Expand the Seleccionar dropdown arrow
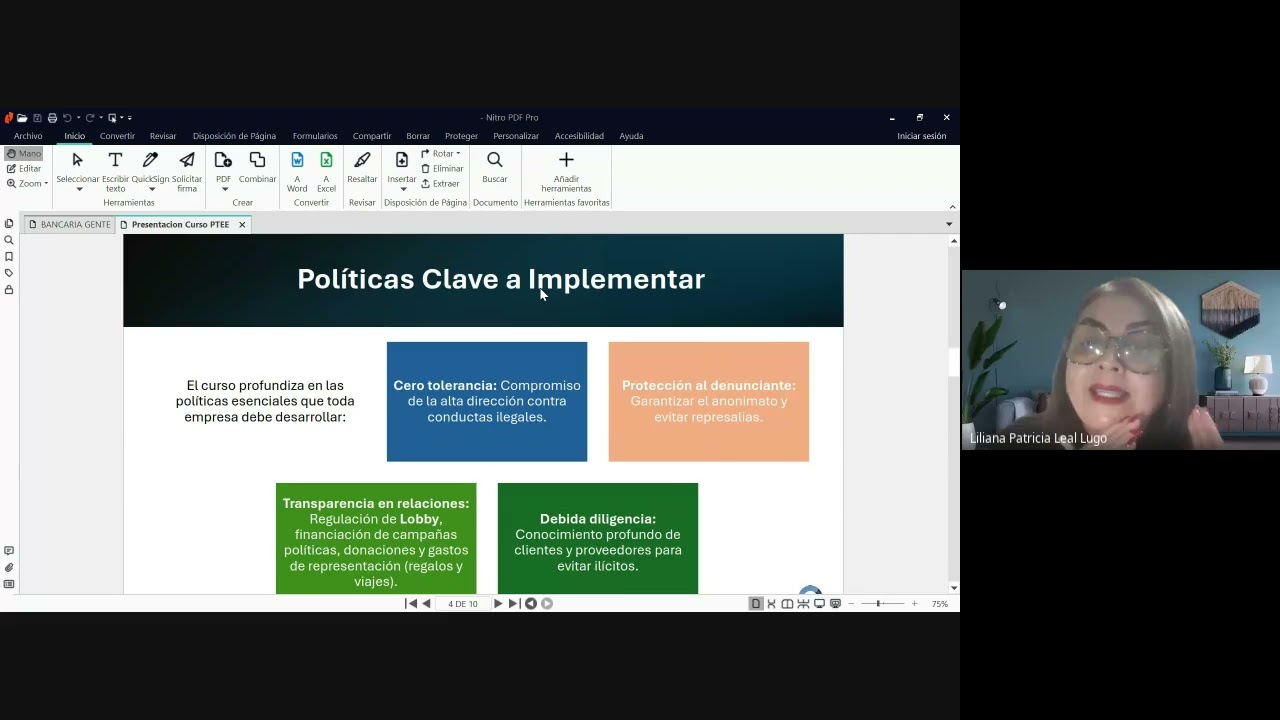 point(79,189)
